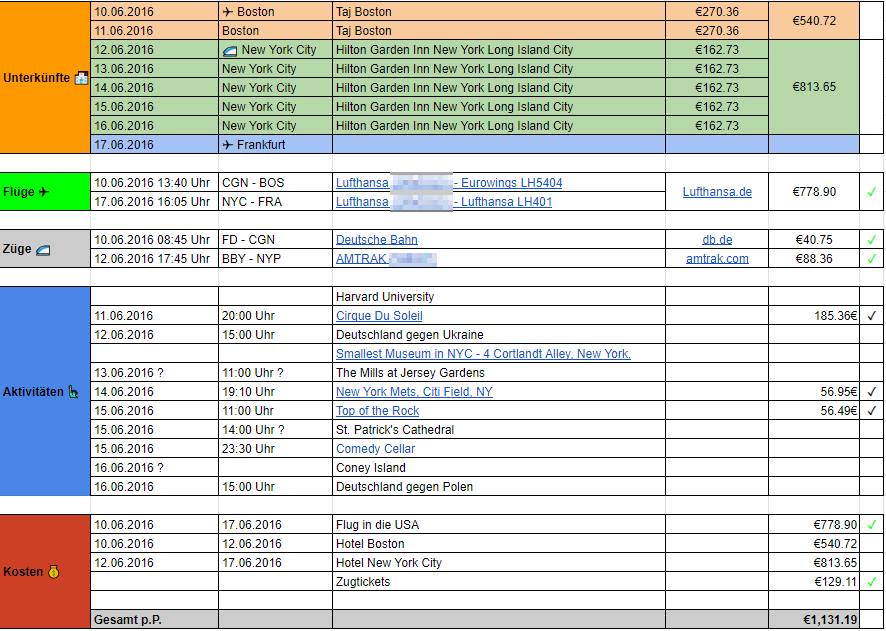This screenshot has height=631, width=886.
Task: Click the airplane icon in the 10.06.2016 Boston cell
Action: 227,12
